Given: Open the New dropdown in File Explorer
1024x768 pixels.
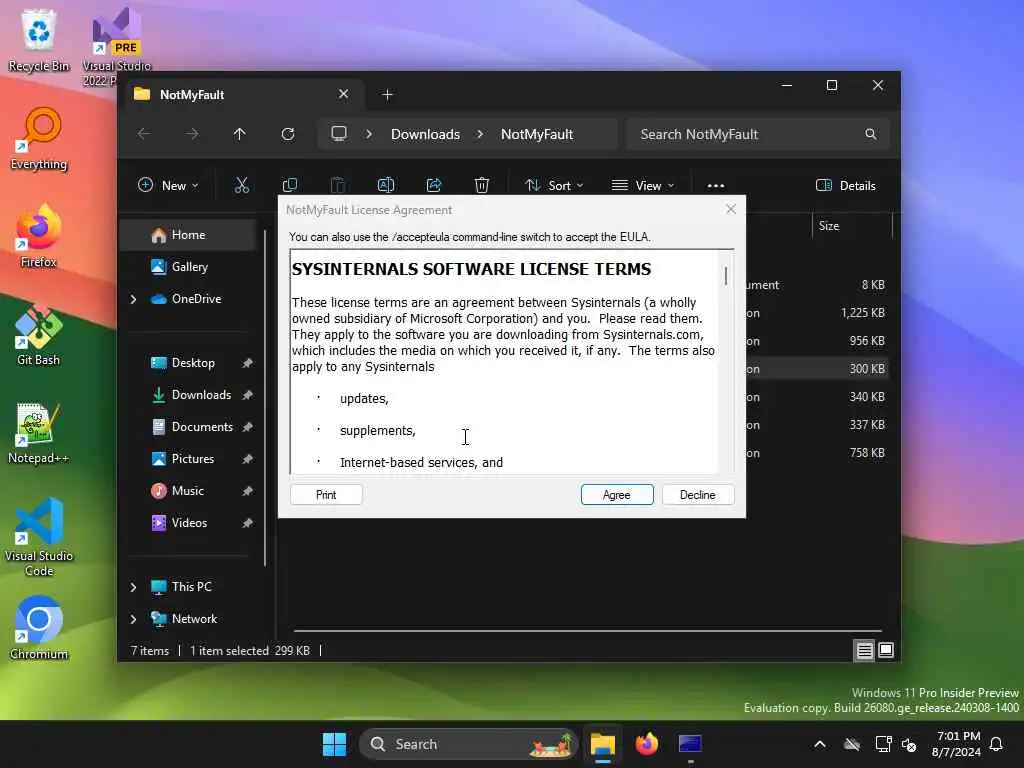Looking at the screenshot, I should [x=168, y=185].
